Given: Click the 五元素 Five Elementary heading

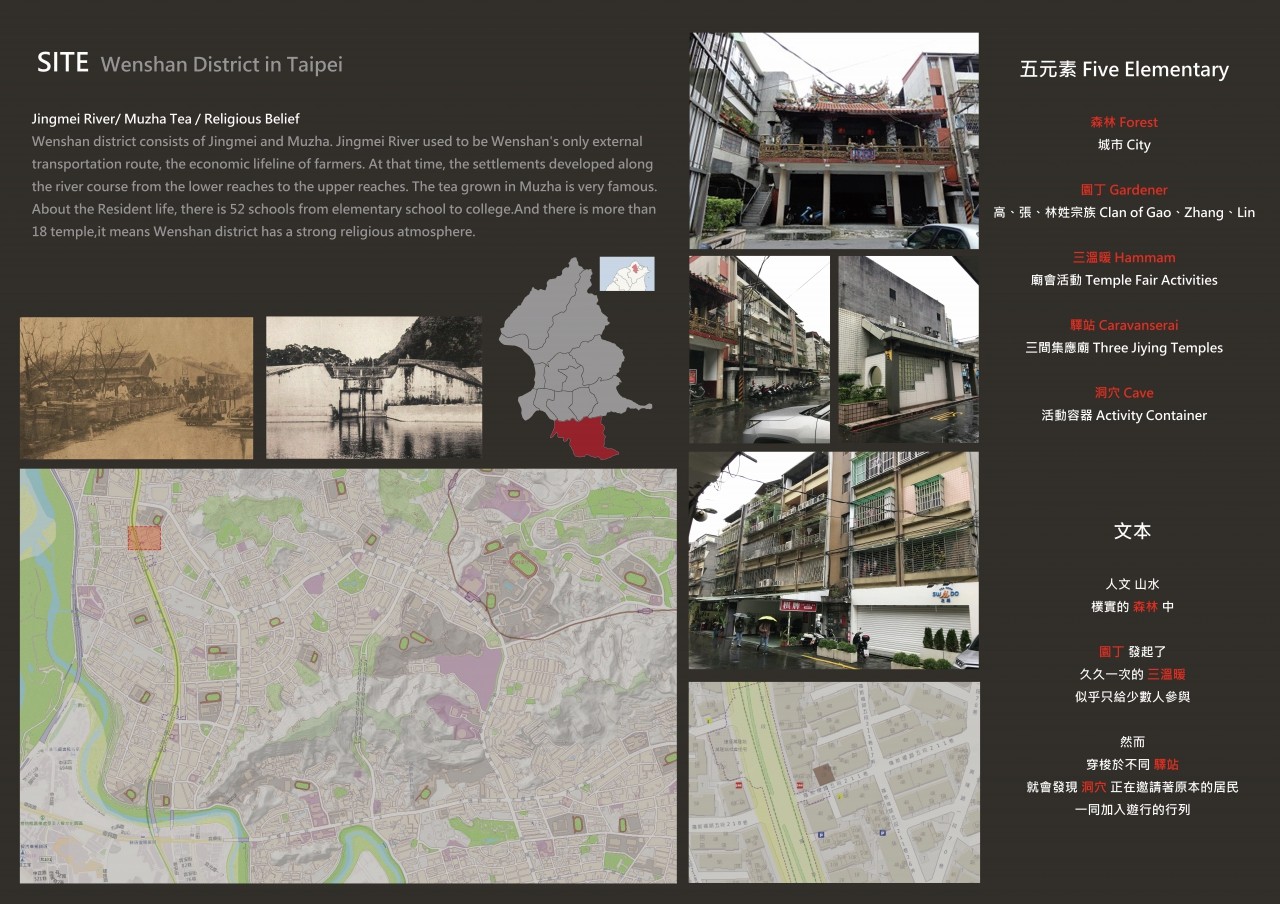Looking at the screenshot, I should (1124, 70).
